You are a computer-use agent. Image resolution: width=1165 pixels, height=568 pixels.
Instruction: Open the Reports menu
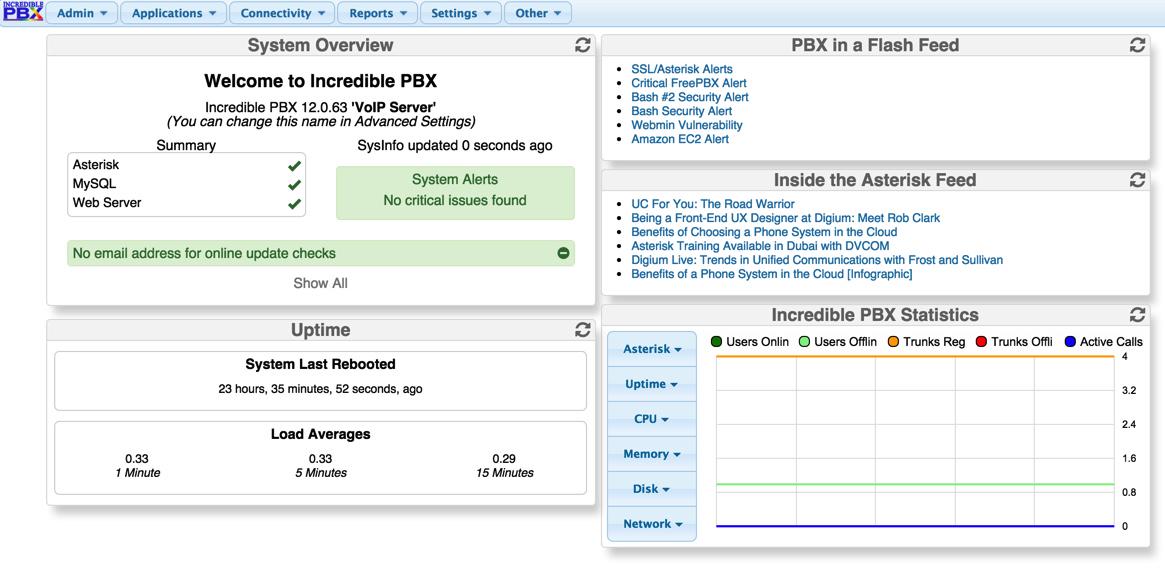pyautogui.click(x=377, y=13)
